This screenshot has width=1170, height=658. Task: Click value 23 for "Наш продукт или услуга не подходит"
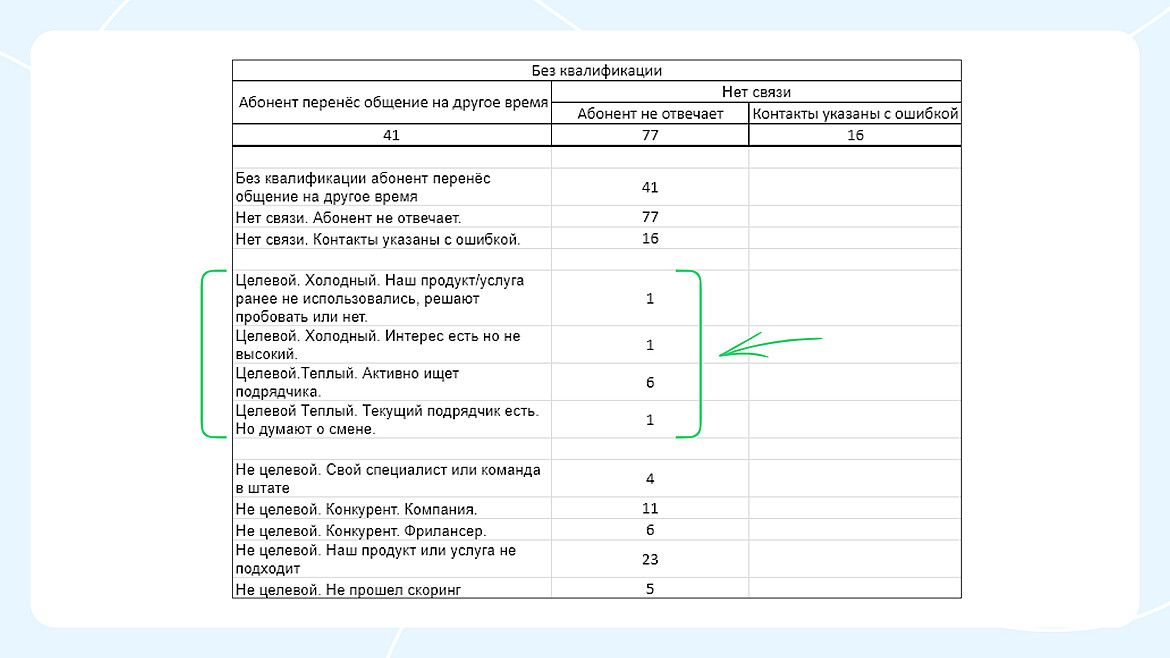650,560
